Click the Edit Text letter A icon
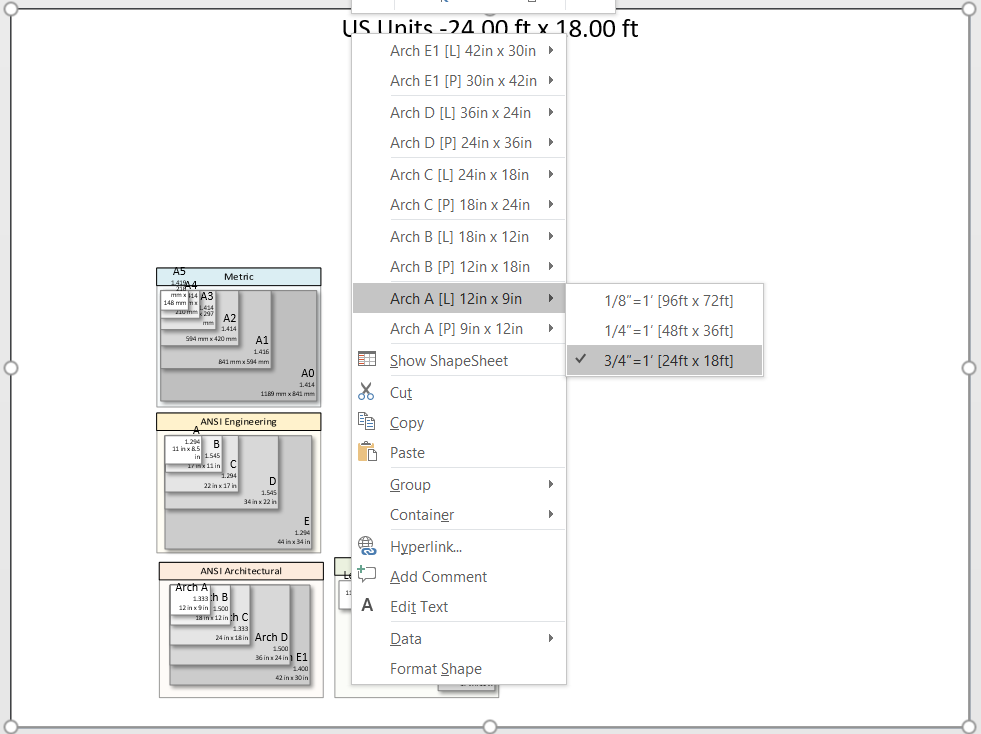 366,606
